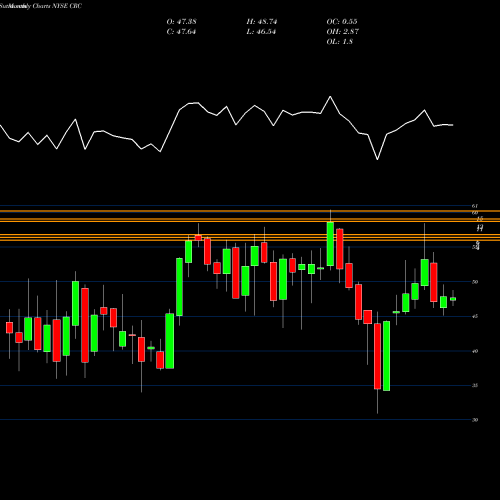Click the OL: 1.8 readout
This screenshot has width=500, height=500.
pyautogui.click(x=339, y=42)
